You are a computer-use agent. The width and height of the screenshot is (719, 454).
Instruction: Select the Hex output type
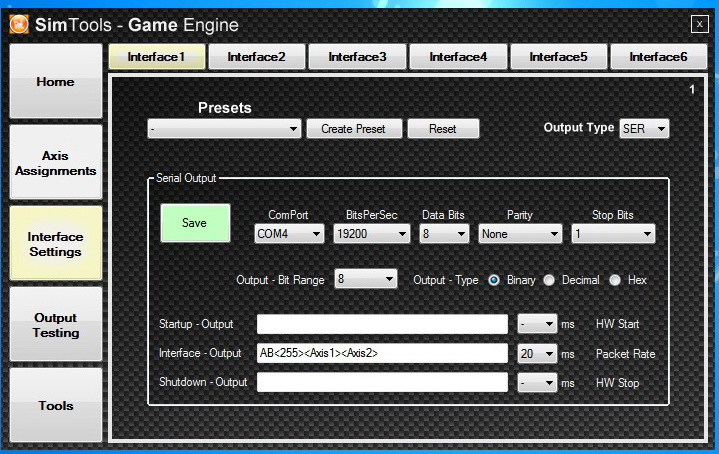coord(615,280)
